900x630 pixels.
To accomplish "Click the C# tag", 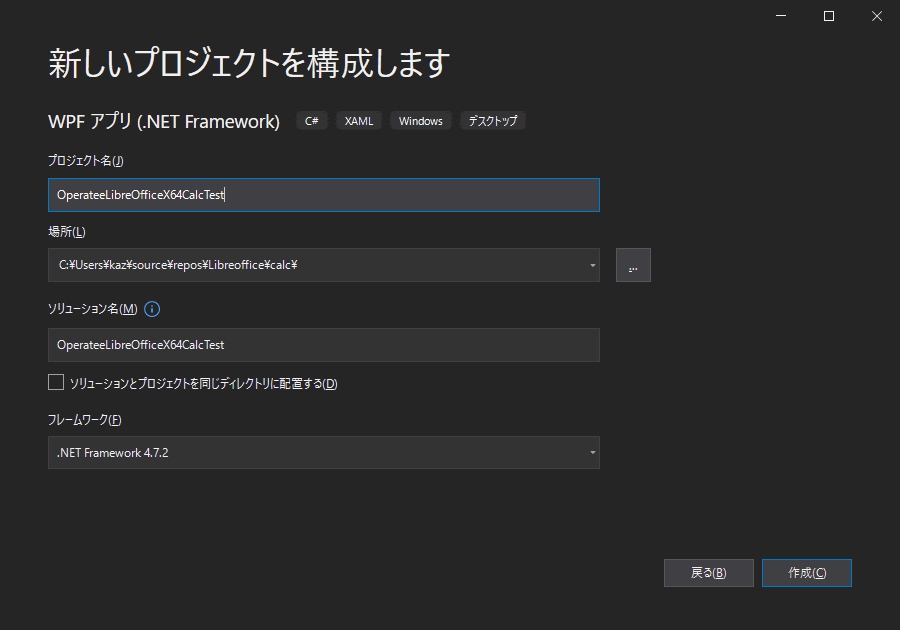I will pos(312,121).
